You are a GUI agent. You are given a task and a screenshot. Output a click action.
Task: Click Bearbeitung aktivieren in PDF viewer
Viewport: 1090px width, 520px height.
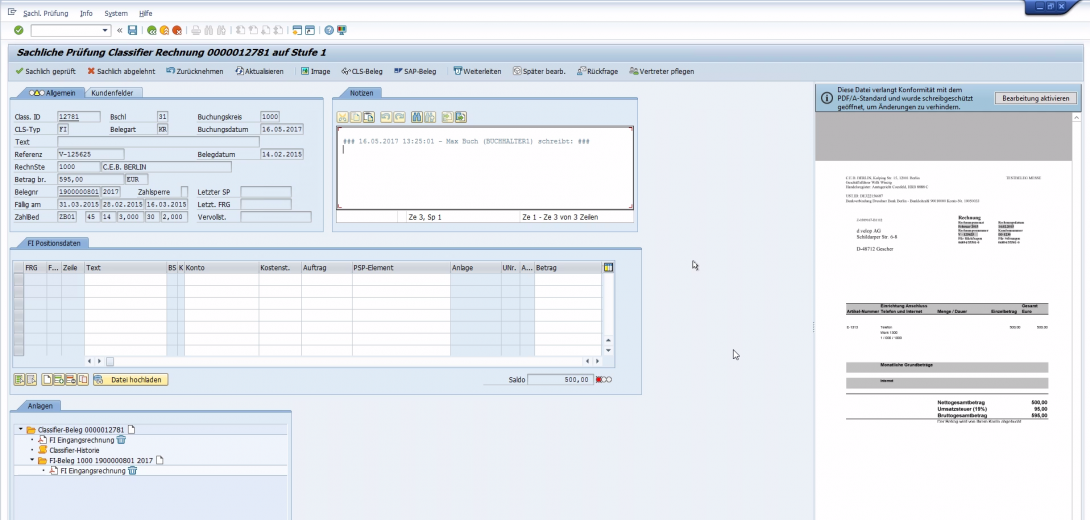[x=1035, y=99]
